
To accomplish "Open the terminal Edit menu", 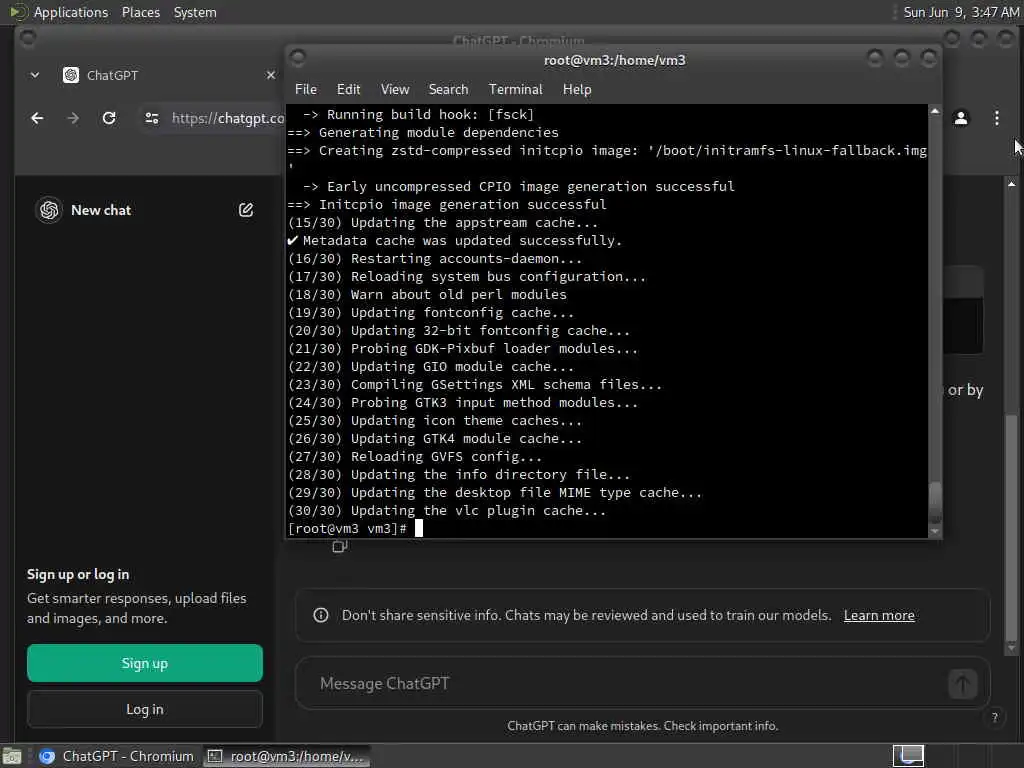I will pos(348,89).
